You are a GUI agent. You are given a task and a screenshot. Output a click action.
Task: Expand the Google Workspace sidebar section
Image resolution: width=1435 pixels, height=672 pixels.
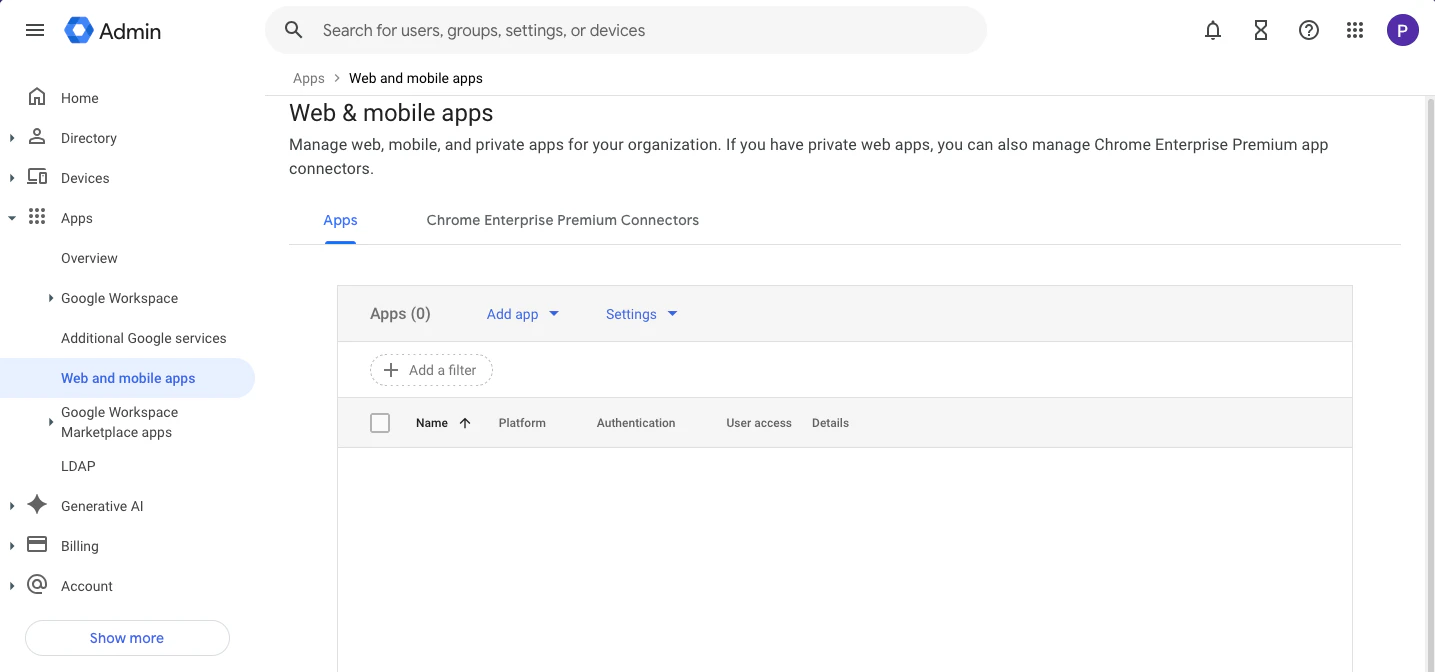pos(51,297)
